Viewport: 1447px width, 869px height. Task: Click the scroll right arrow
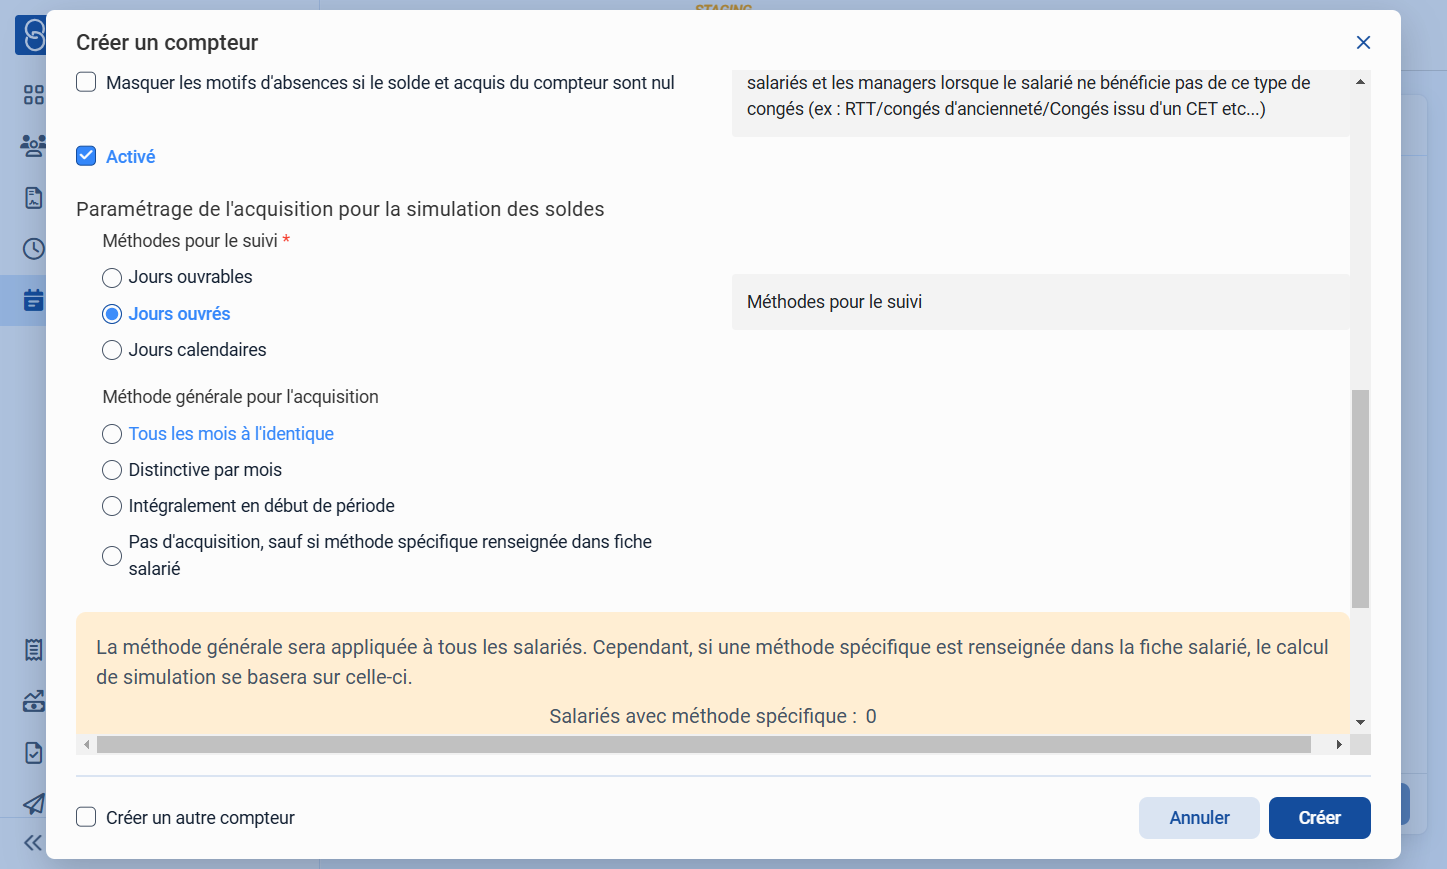pos(1339,745)
